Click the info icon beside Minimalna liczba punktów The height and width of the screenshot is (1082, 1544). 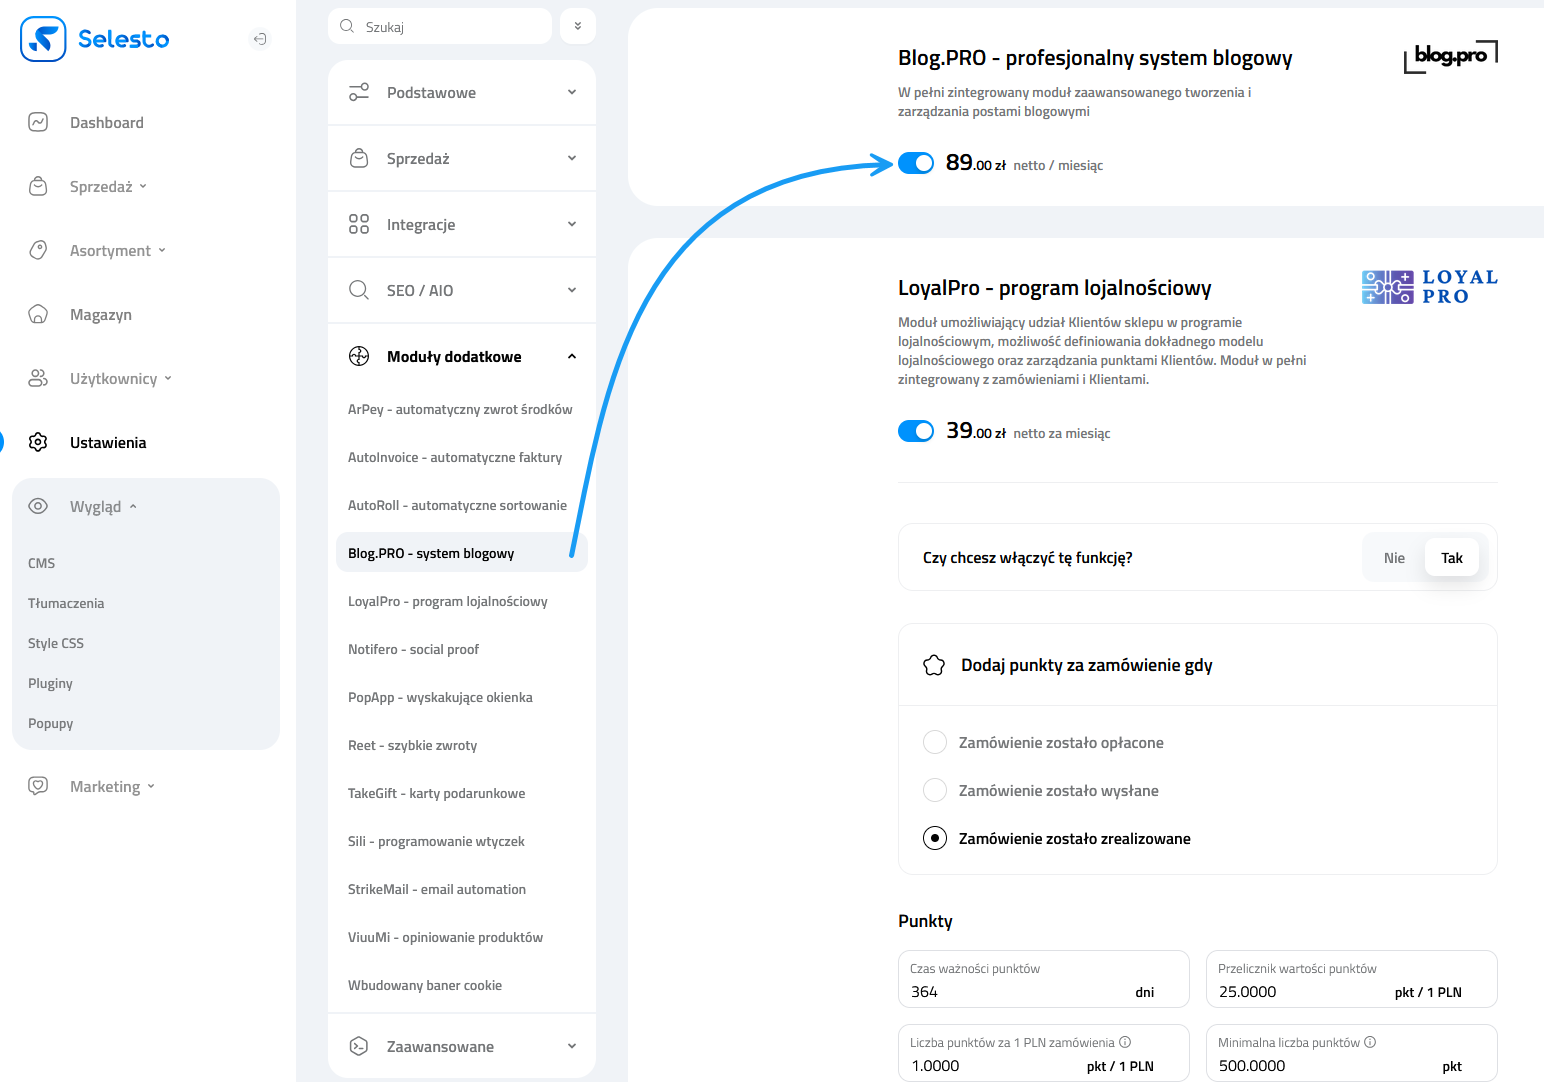[x=1370, y=1042]
